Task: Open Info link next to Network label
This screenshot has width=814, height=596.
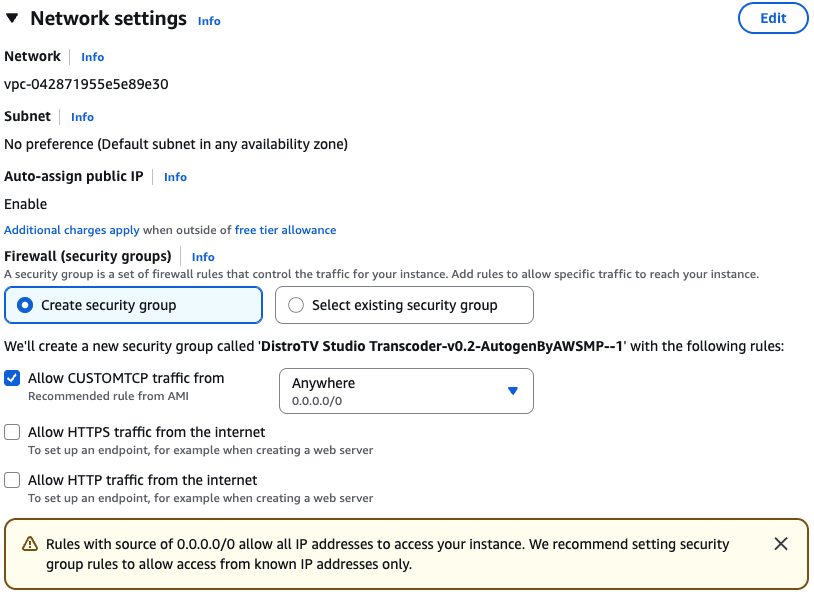Action: click(92, 57)
